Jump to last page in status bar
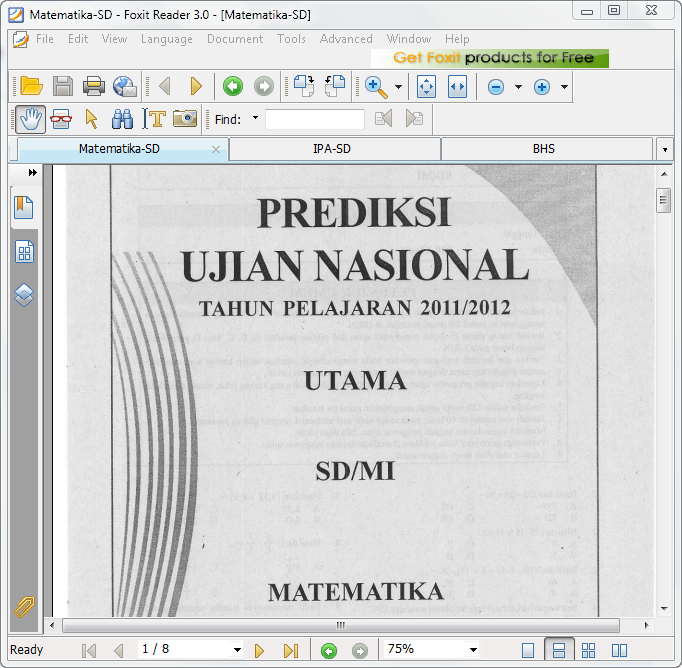Screen dimensions: 682x668 [x=291, y=651]
